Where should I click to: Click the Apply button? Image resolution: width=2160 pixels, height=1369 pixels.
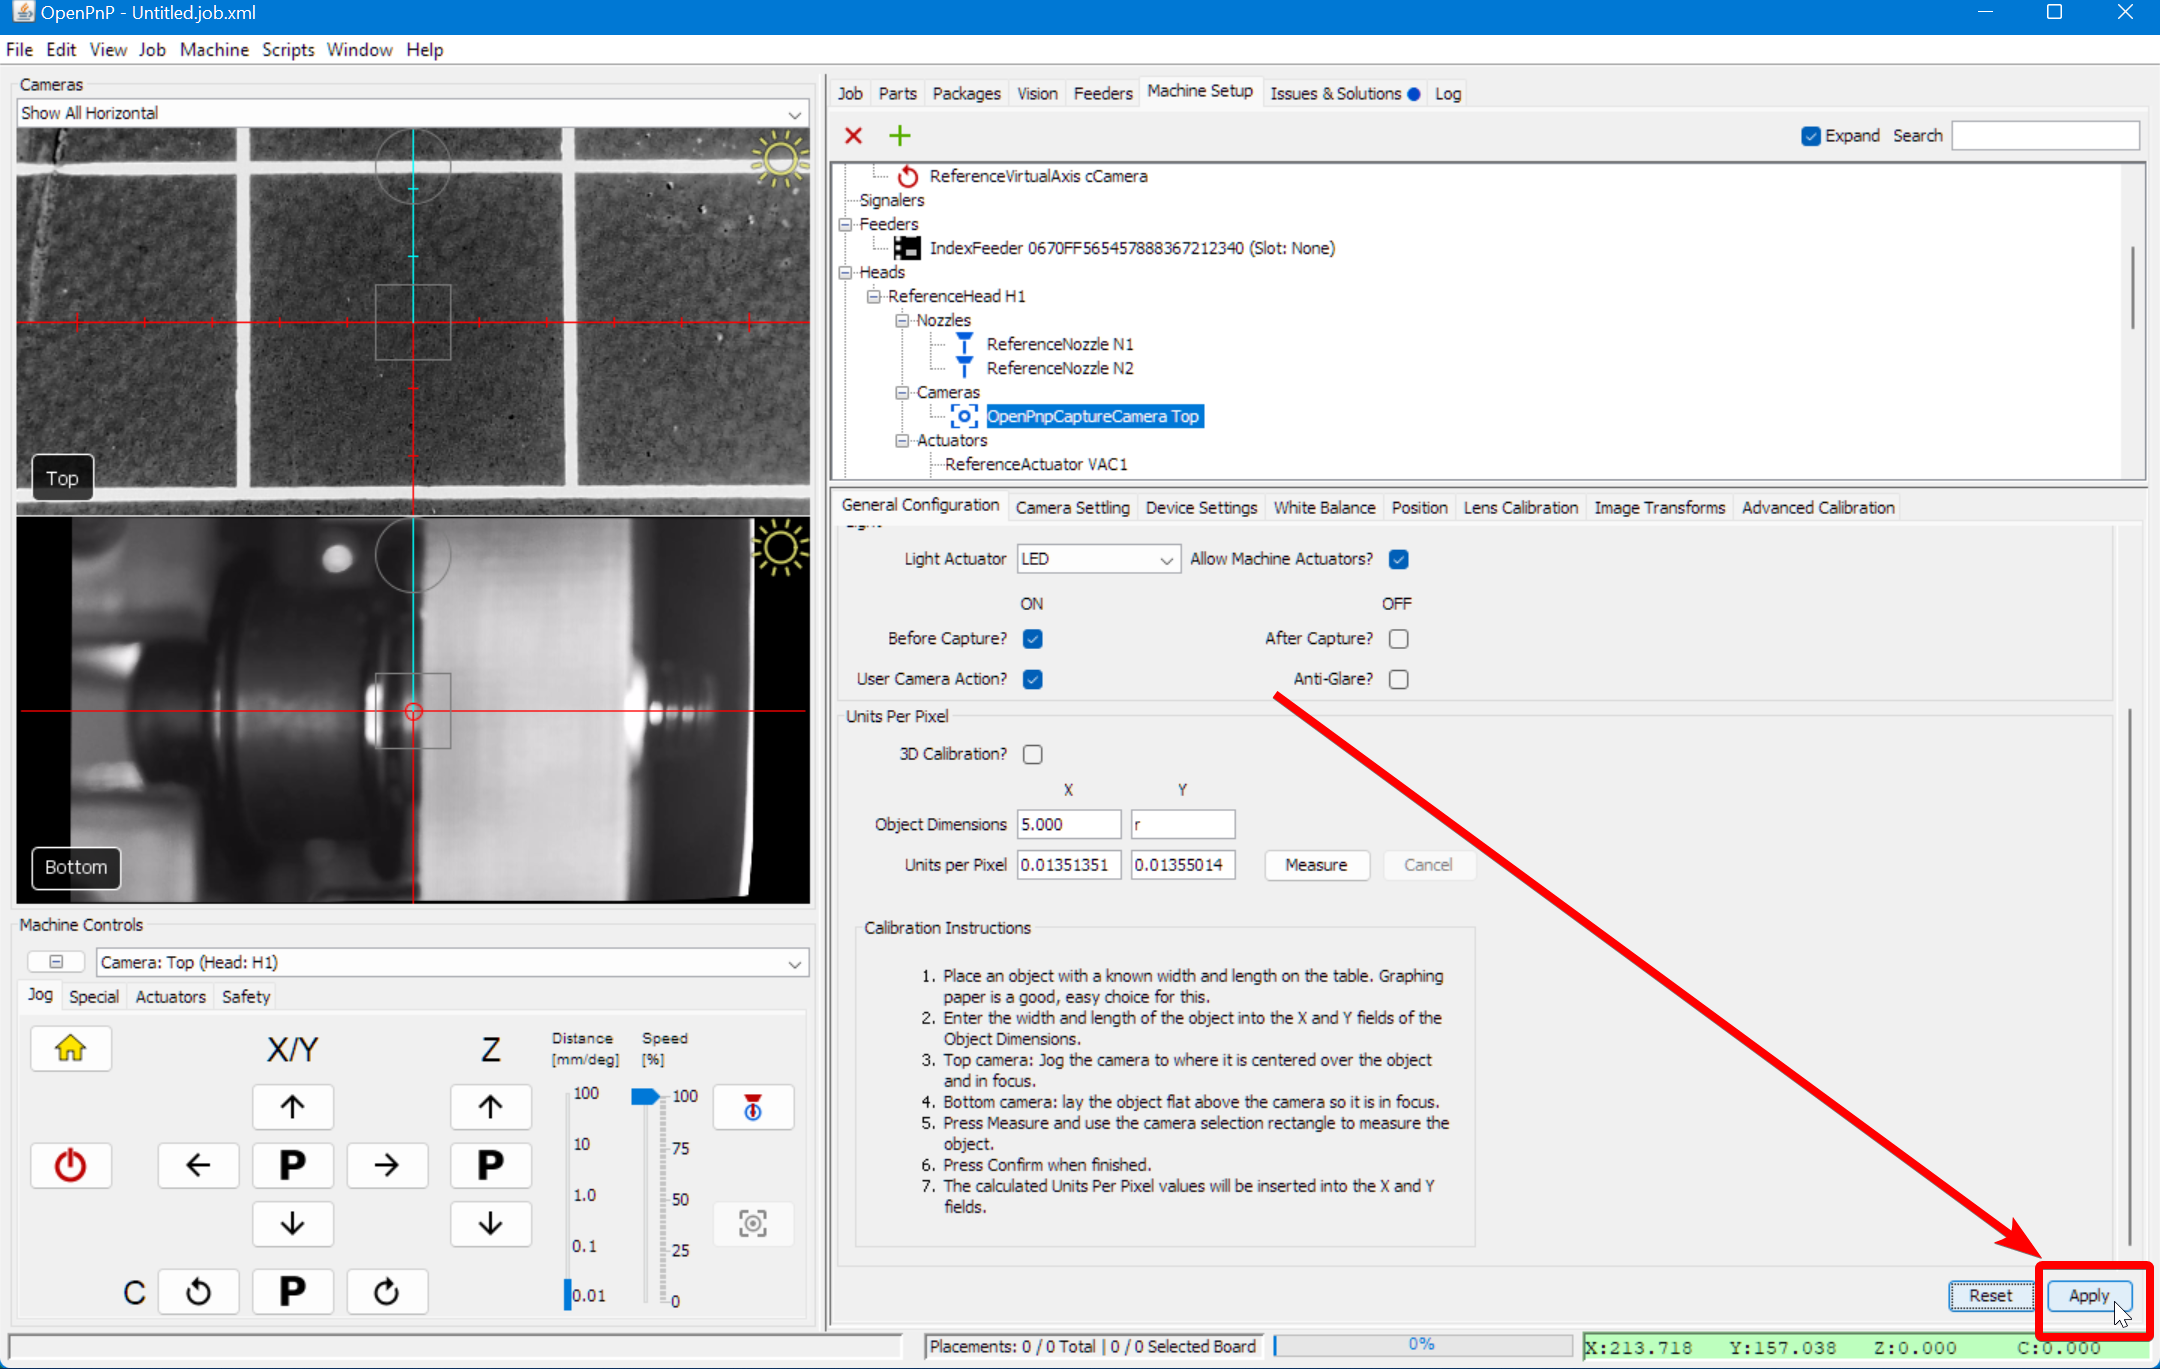(2088, 1295)
